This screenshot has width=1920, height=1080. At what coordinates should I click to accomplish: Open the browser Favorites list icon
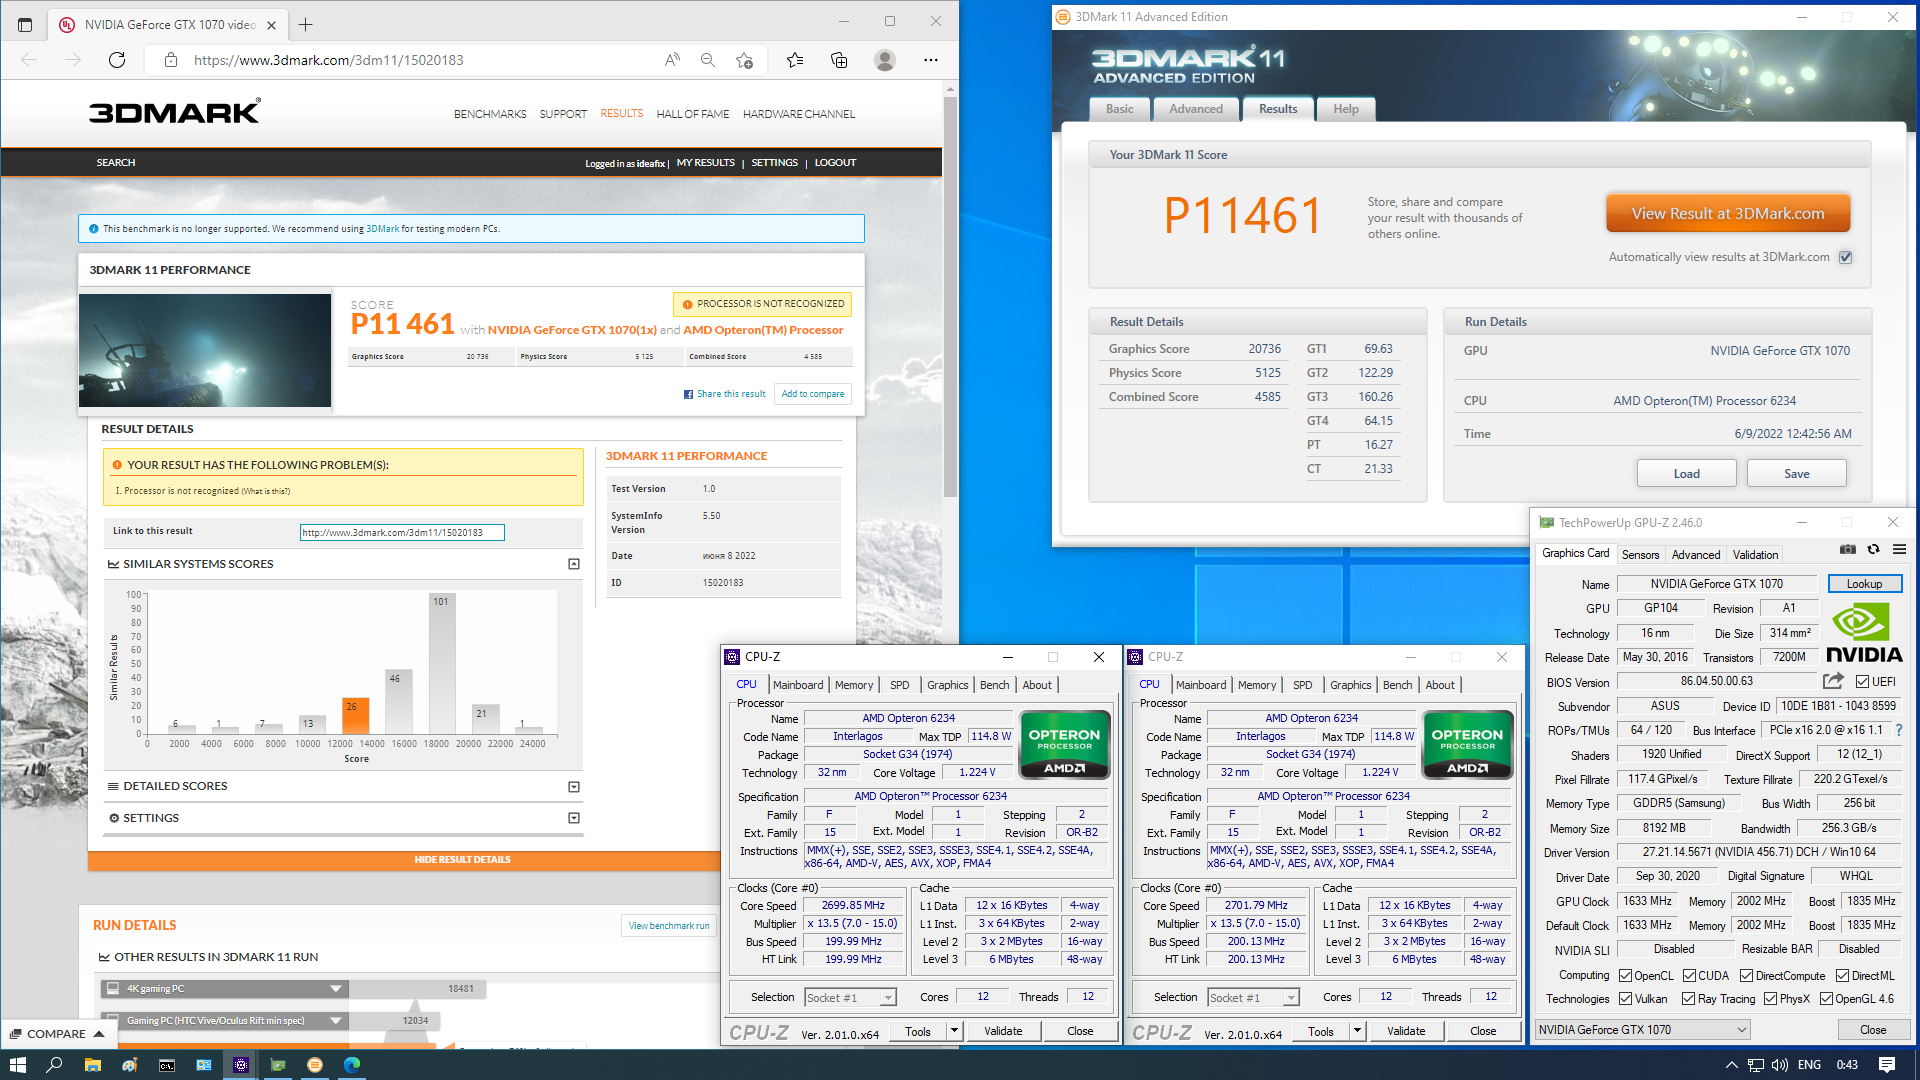(x=795, y=60)
